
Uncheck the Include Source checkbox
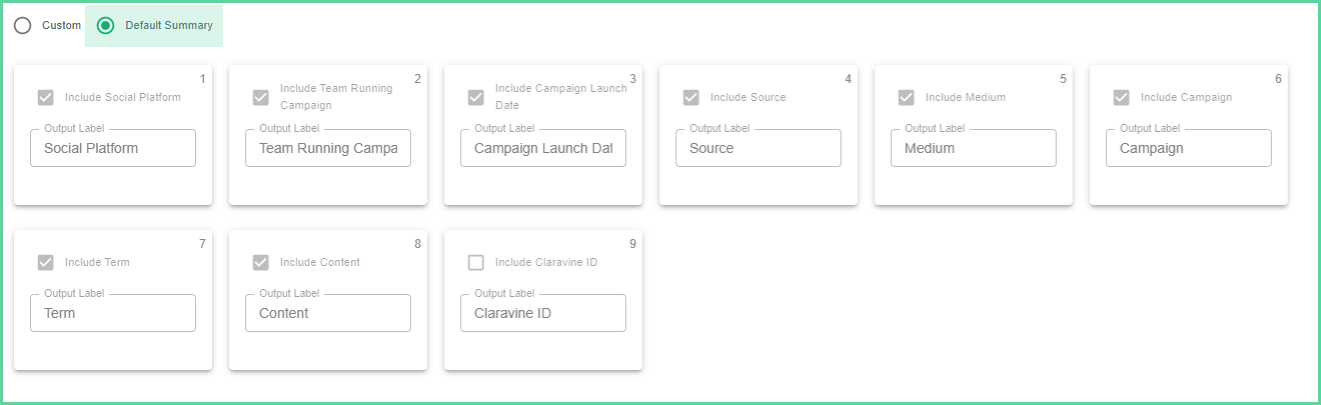pyautogui.click(x=691, y=98)
